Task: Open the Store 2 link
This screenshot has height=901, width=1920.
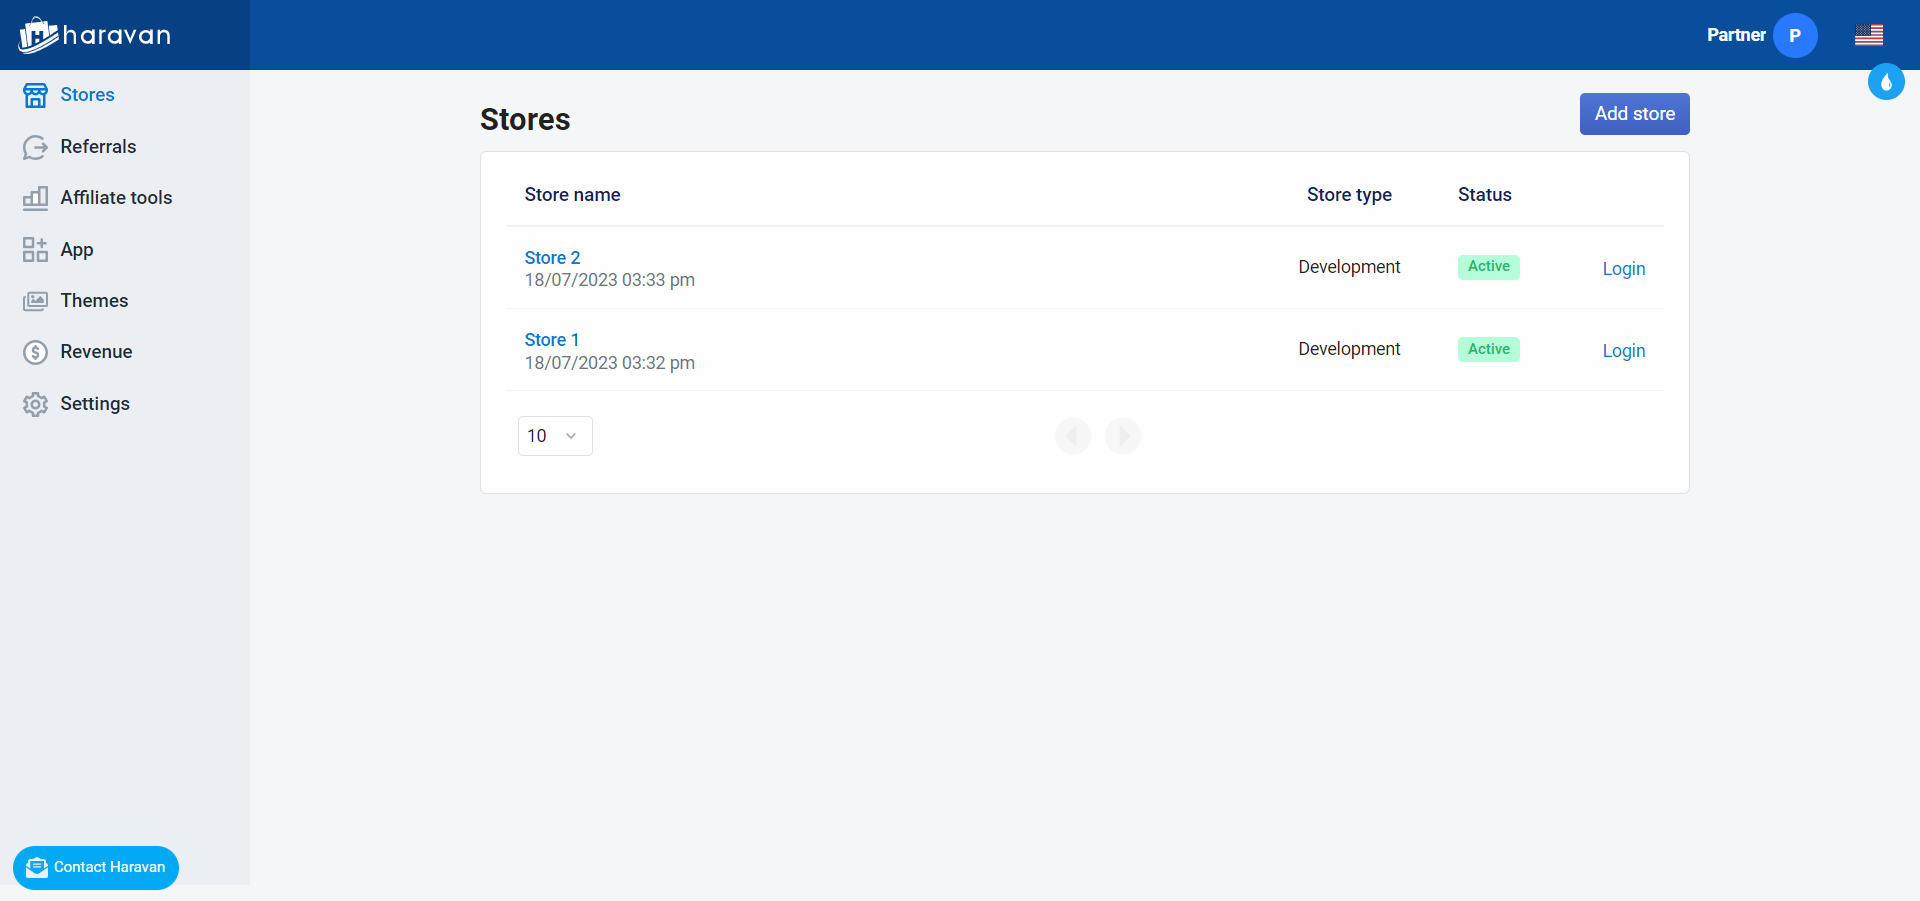Action: click(552, 258)
